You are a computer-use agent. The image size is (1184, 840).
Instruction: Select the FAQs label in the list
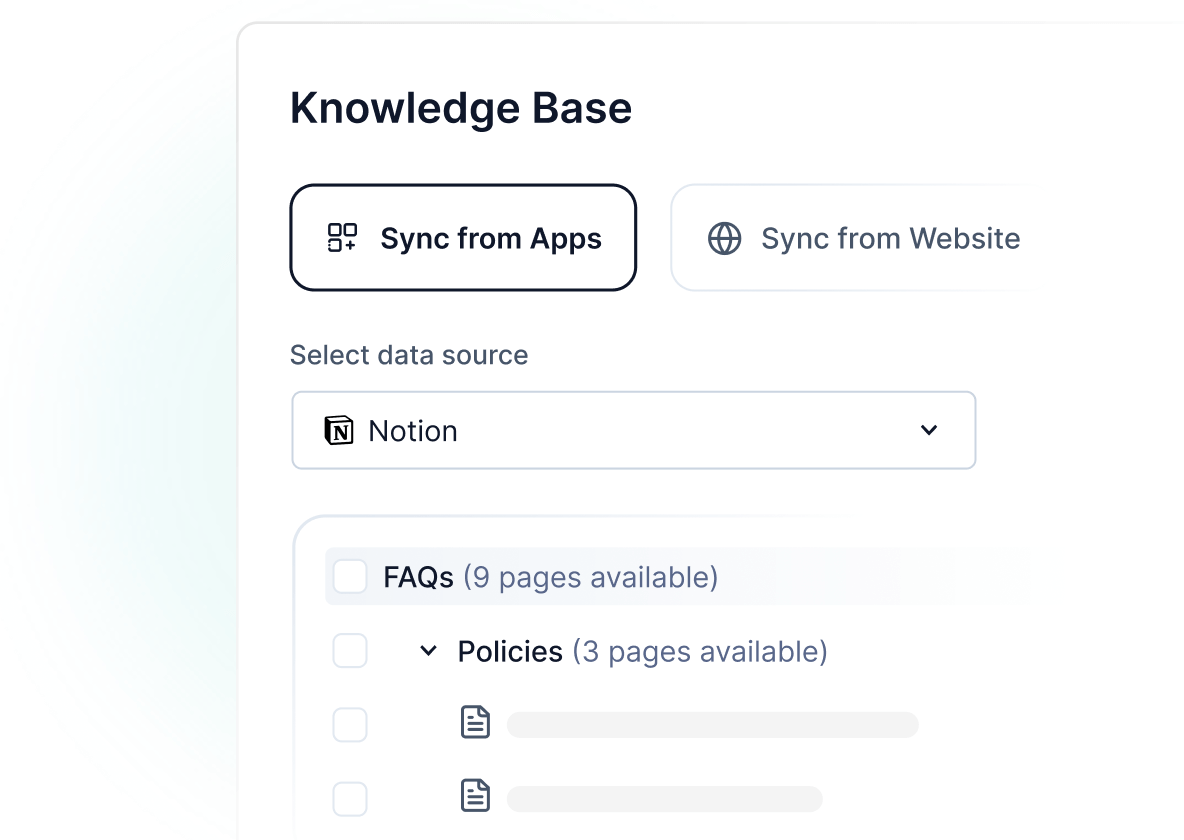tap(418, 577)
